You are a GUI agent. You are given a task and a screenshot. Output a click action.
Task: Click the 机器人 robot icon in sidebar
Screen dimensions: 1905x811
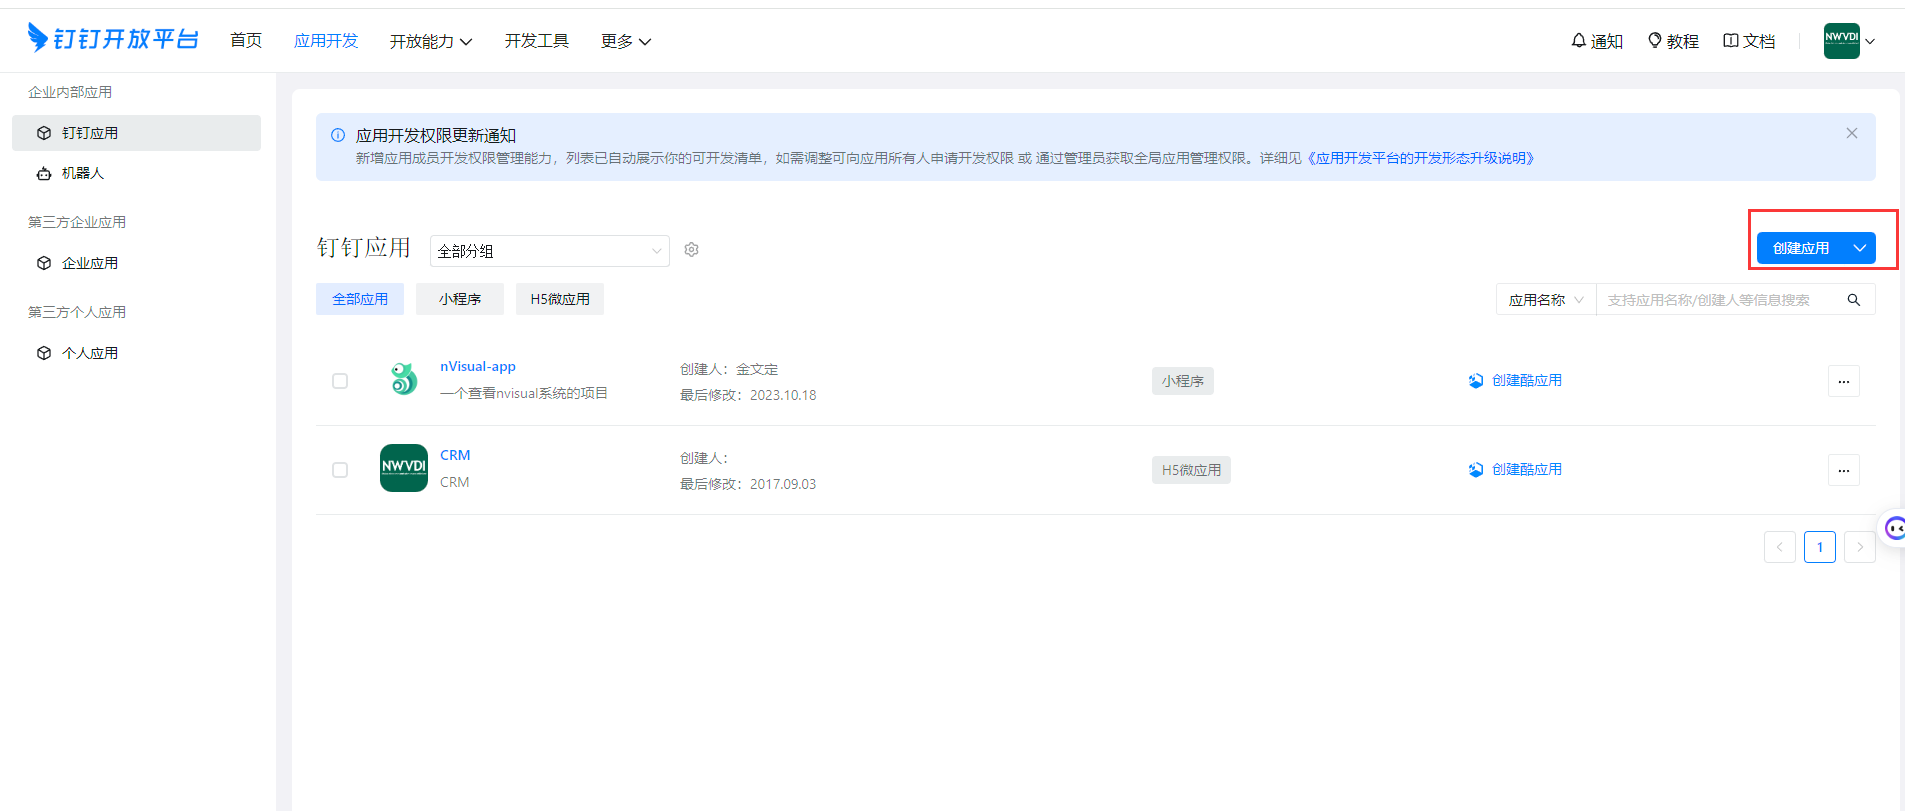point(44,173)
